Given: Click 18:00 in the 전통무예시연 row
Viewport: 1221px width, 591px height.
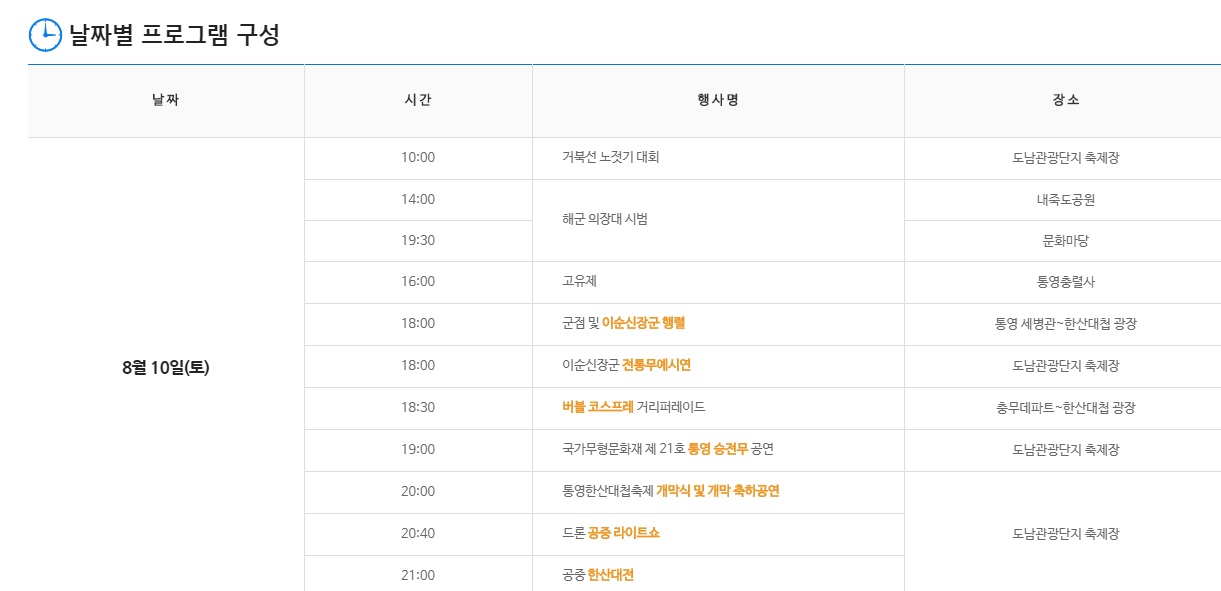Looking at the screenshot, I should 418,365.
